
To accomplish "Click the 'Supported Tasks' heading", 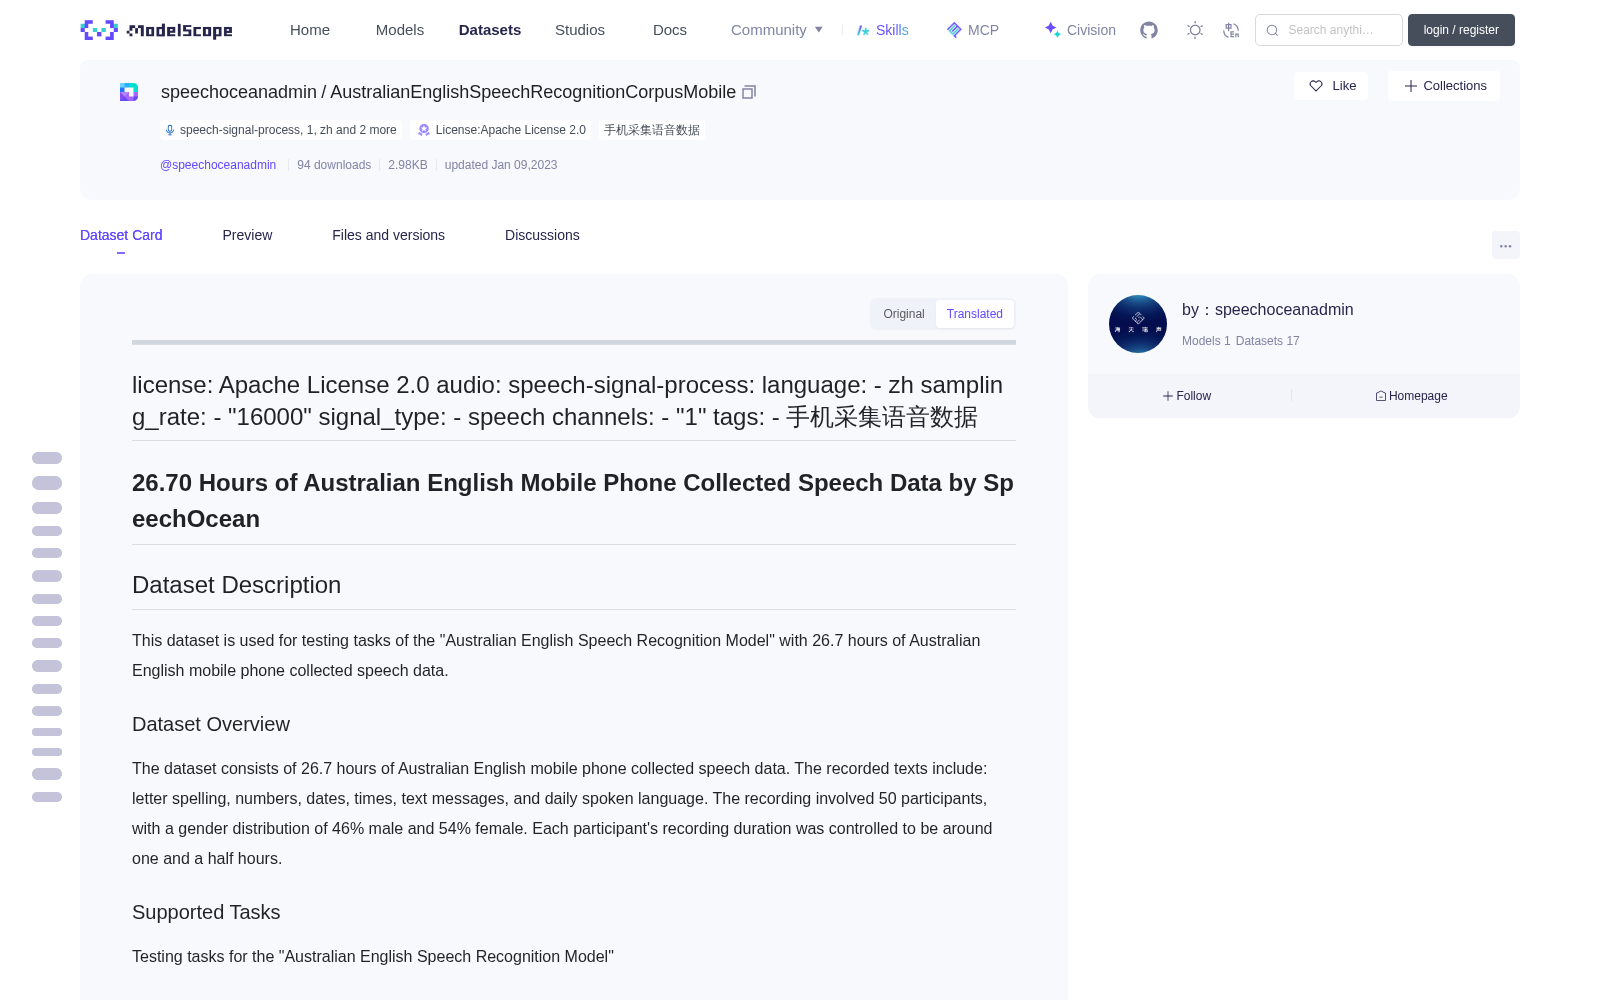I will 206,912.
